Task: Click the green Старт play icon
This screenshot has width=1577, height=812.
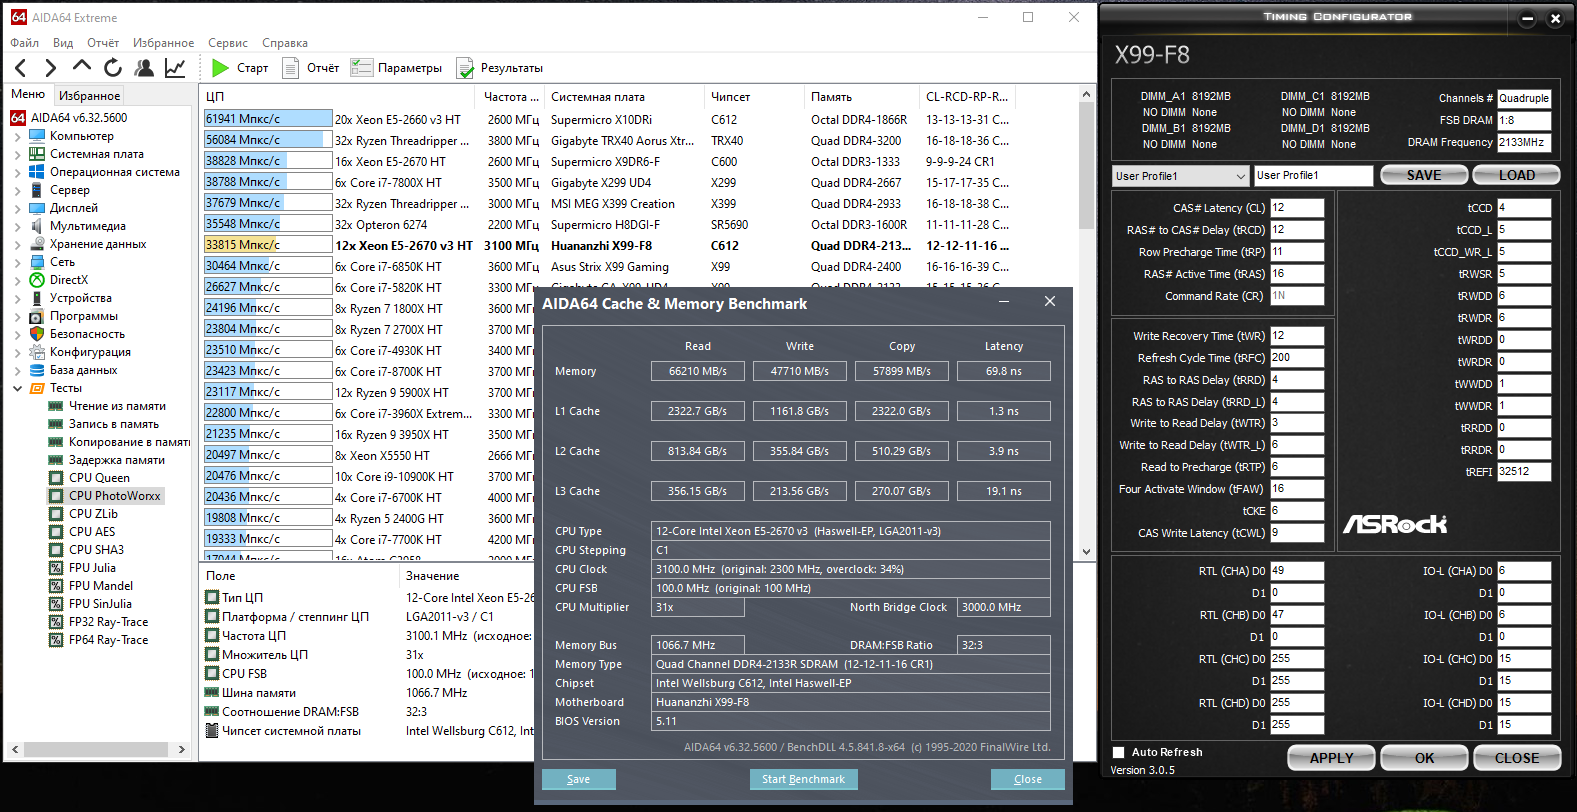Action: (x=221, y=68)
